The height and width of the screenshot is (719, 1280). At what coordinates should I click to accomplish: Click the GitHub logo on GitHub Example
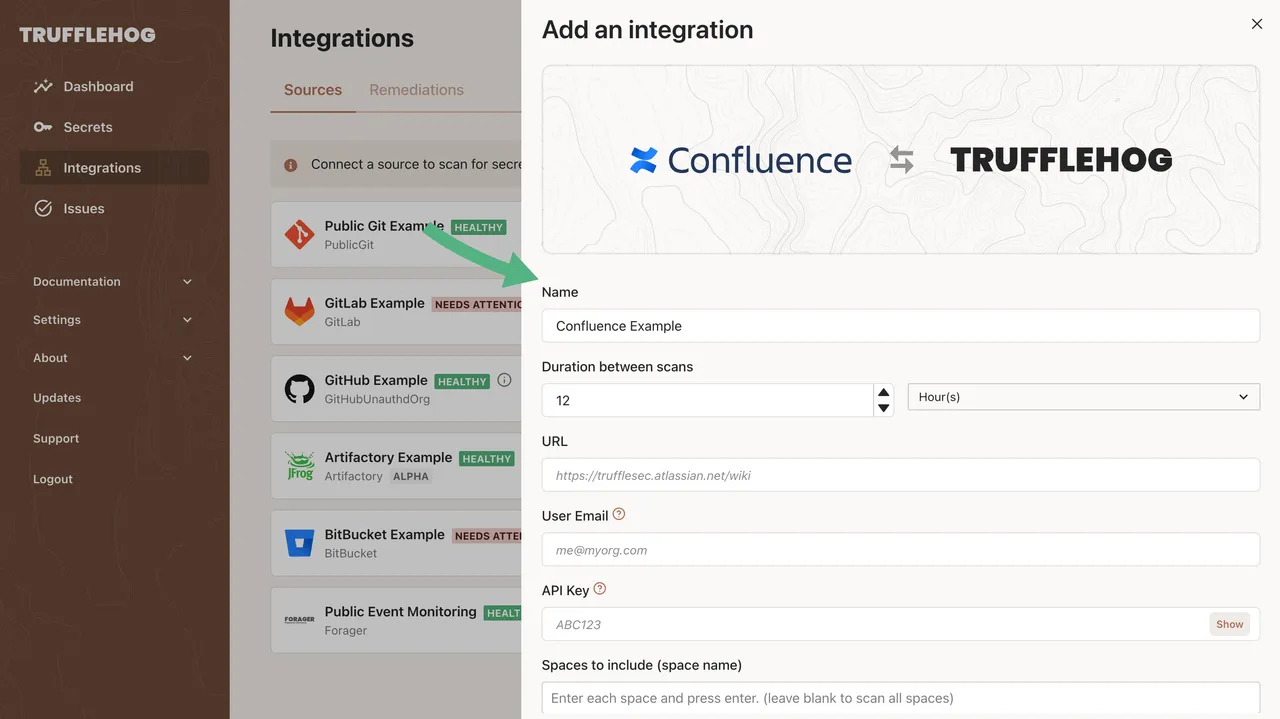(299, 388)
